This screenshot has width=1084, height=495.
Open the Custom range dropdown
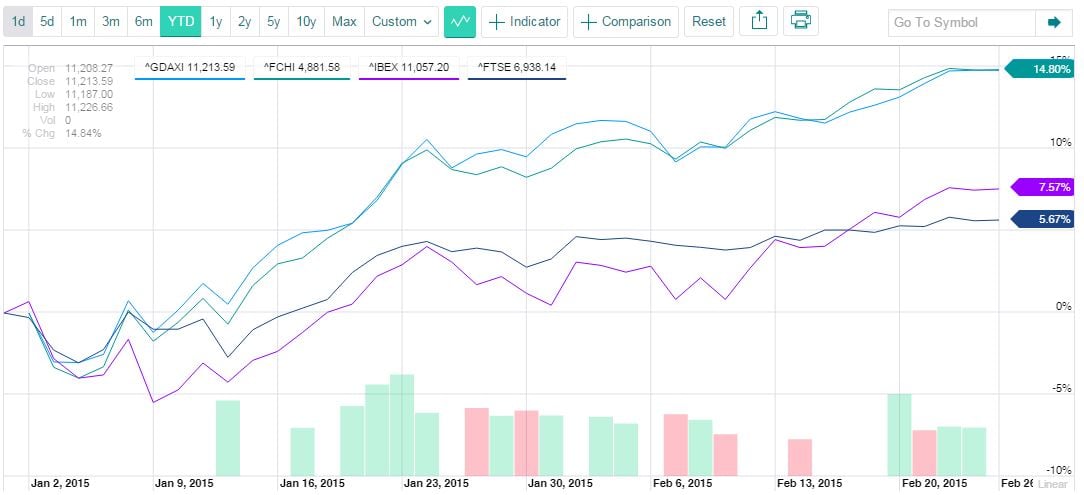click(402, 21)
